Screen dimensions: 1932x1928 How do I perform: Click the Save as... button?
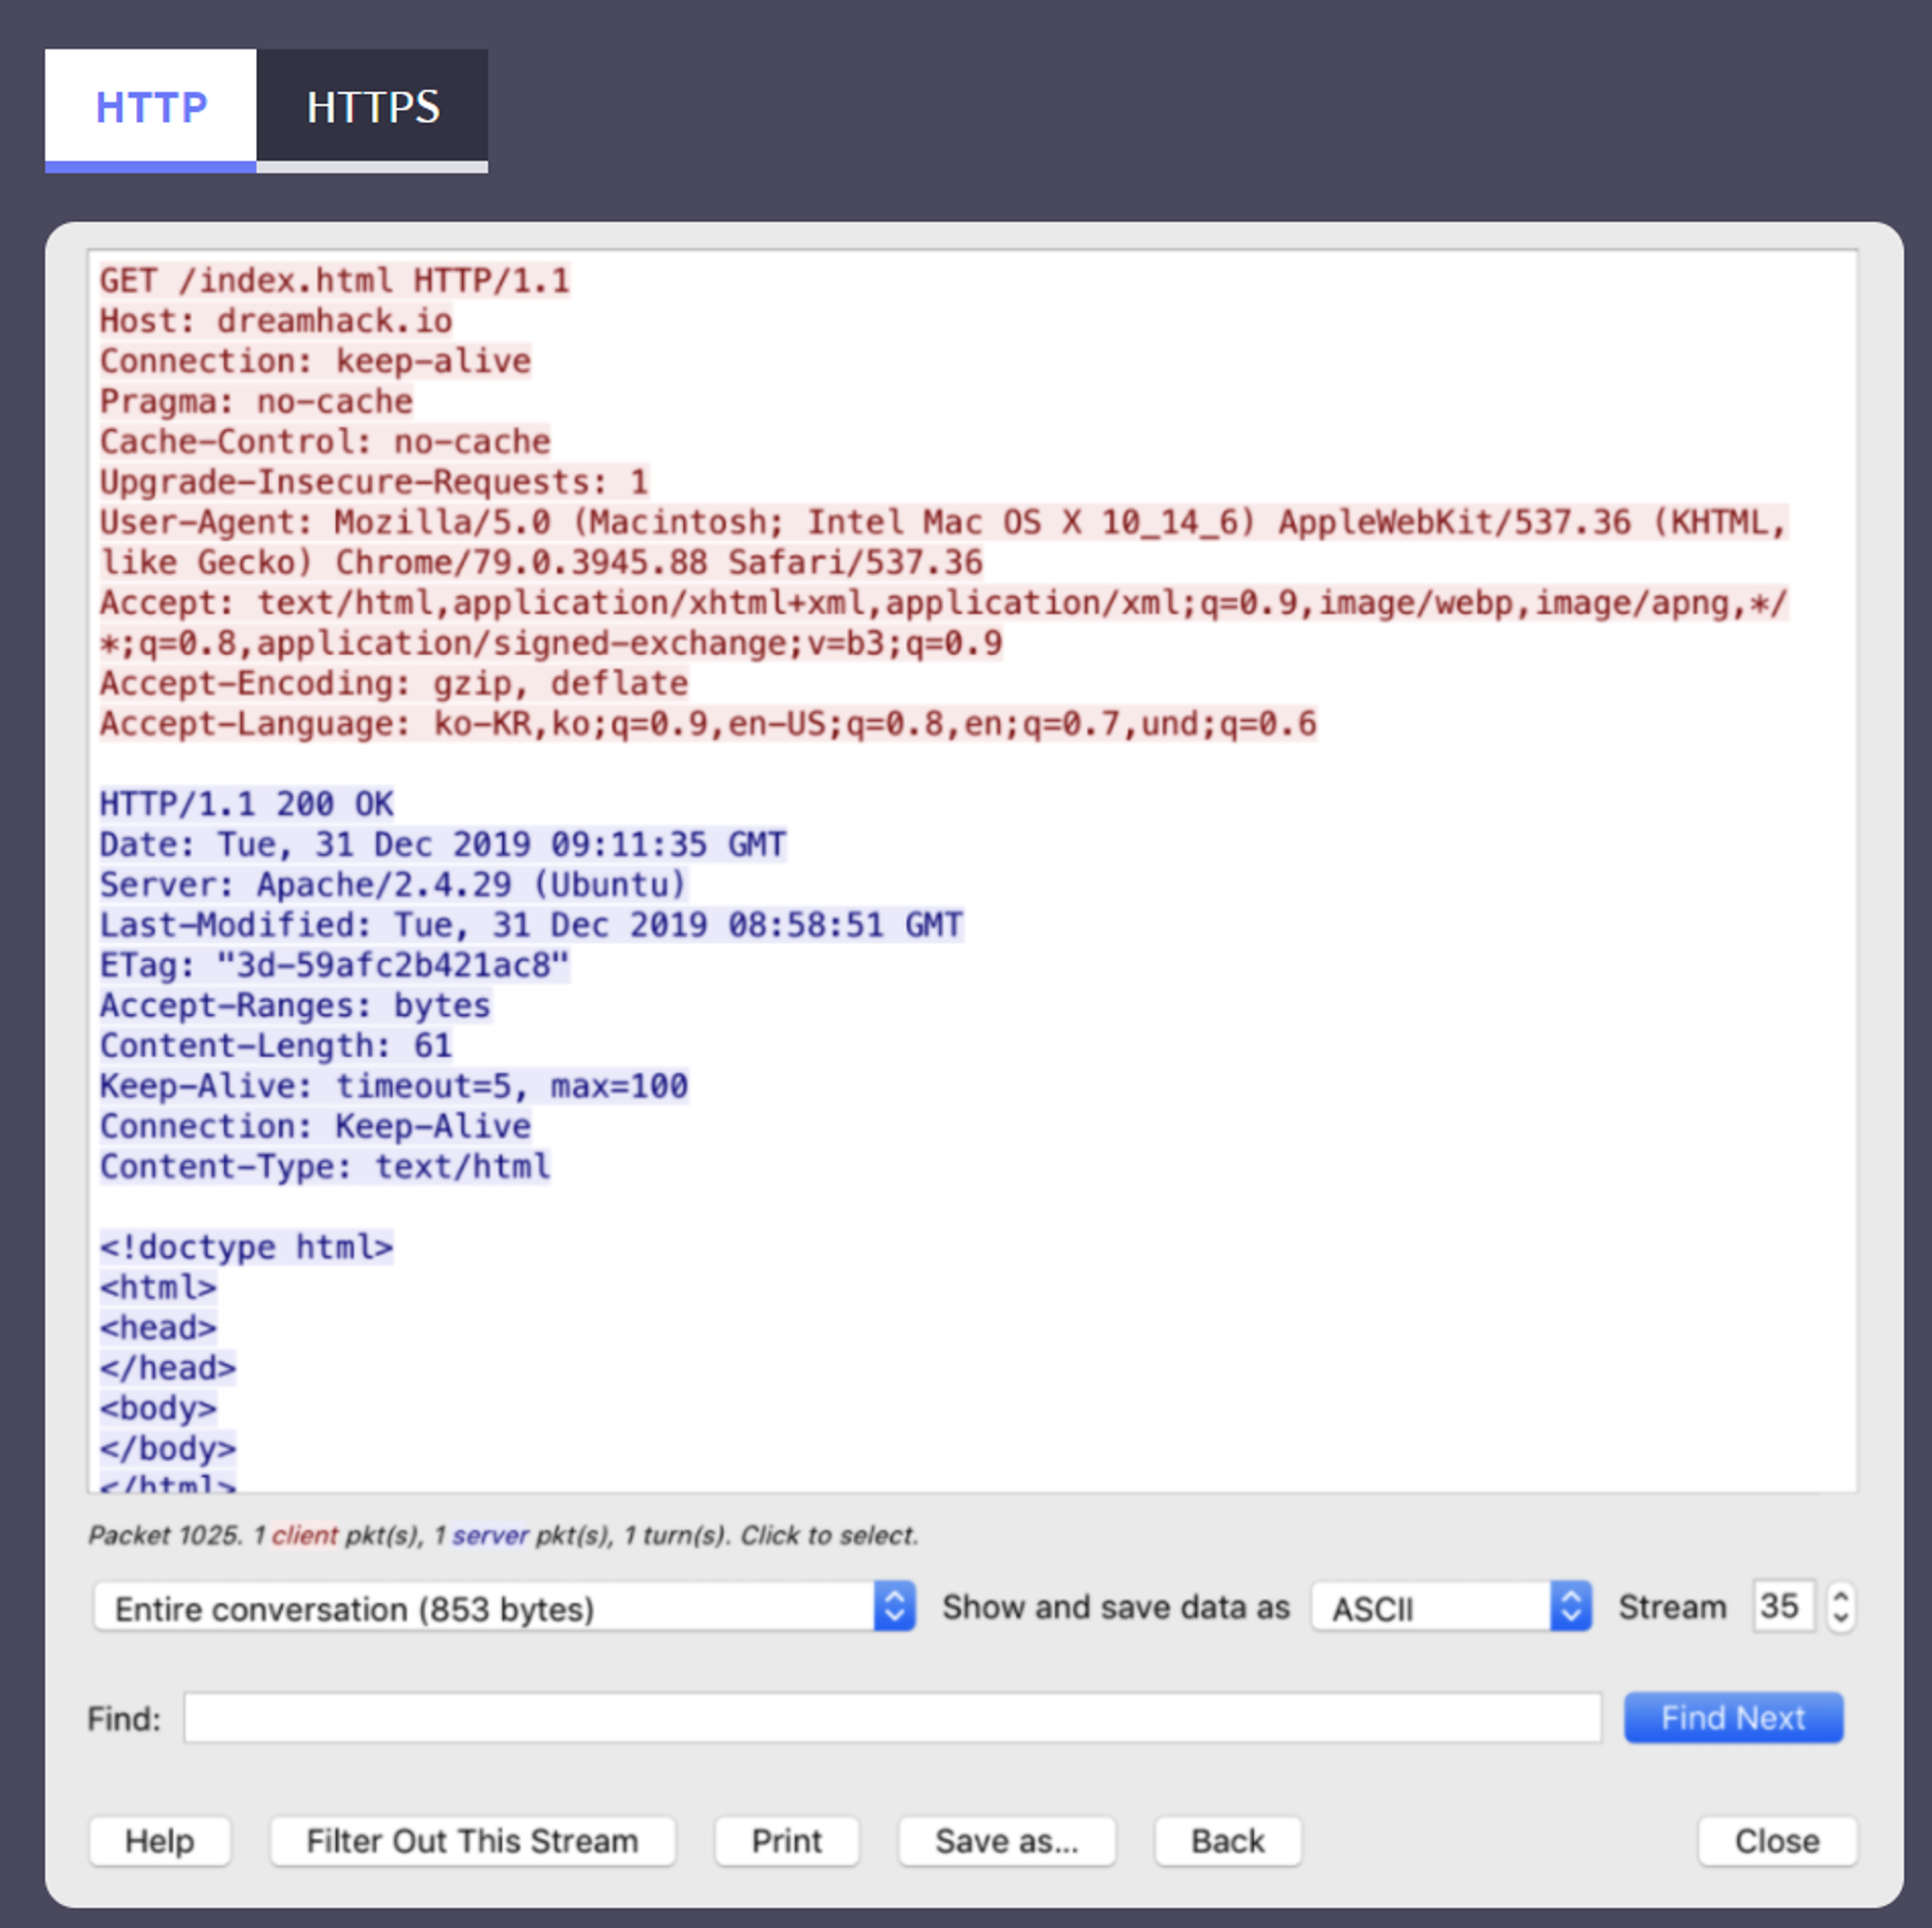(x=1006, y=1841)
